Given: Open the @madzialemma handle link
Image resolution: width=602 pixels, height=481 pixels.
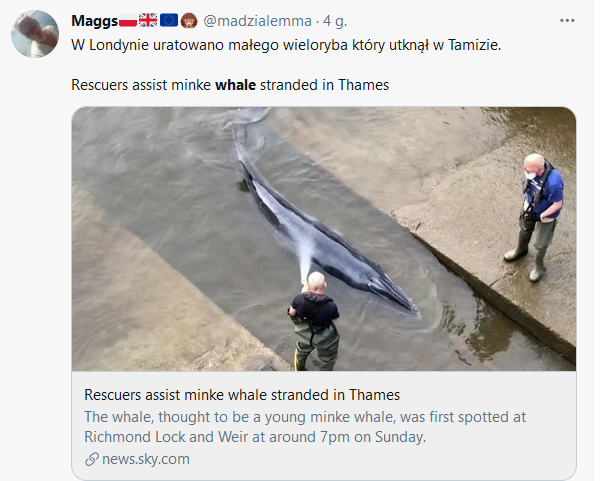Looking at the screenshot, I should (x=257, y=20).
